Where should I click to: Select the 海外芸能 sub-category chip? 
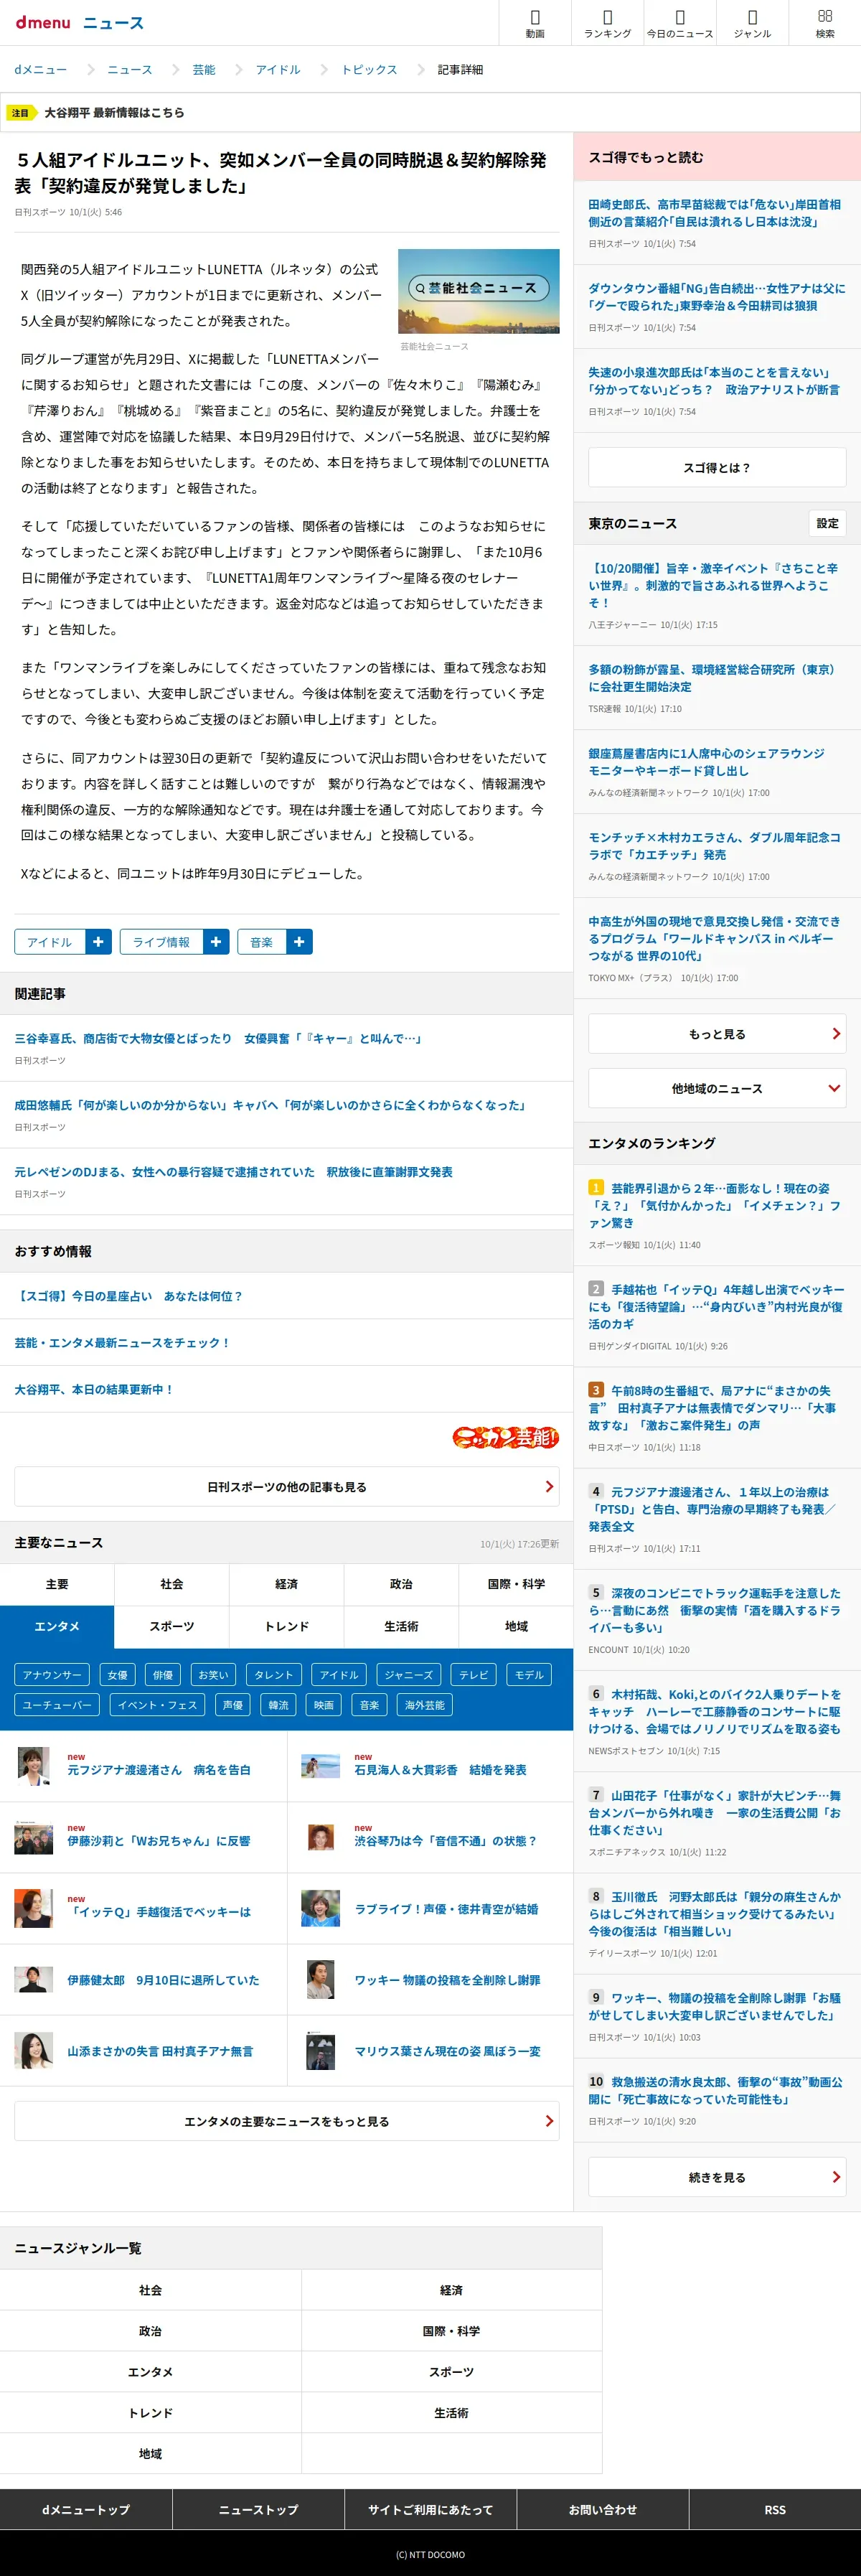tap(424, 1705)
